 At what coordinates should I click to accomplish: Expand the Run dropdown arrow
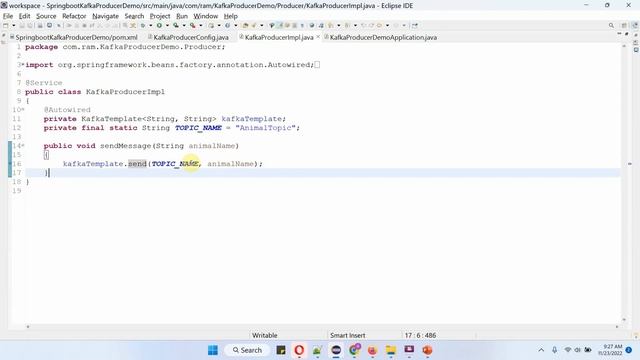(x=167, y=25)
